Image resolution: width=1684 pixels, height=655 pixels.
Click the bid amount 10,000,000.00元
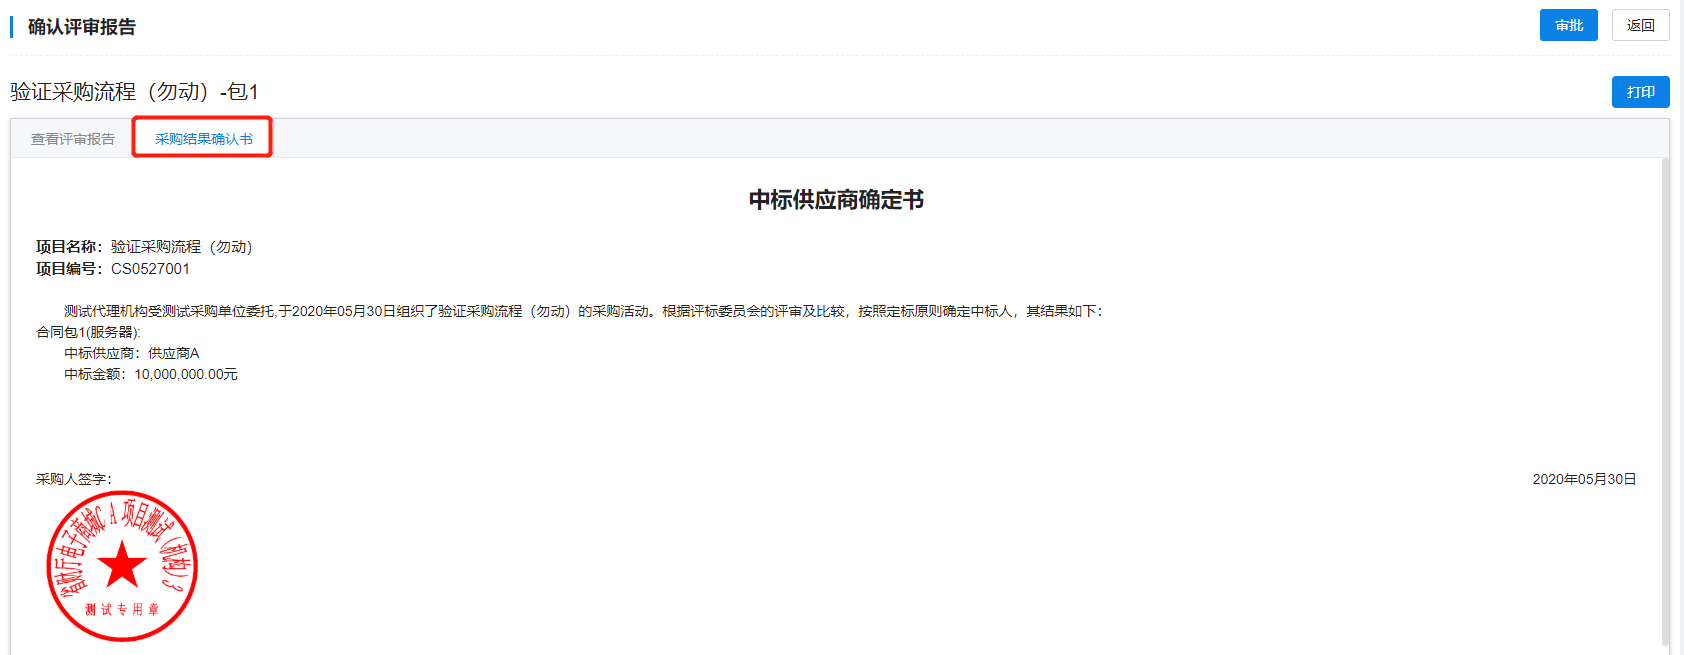tap(186, 374)
